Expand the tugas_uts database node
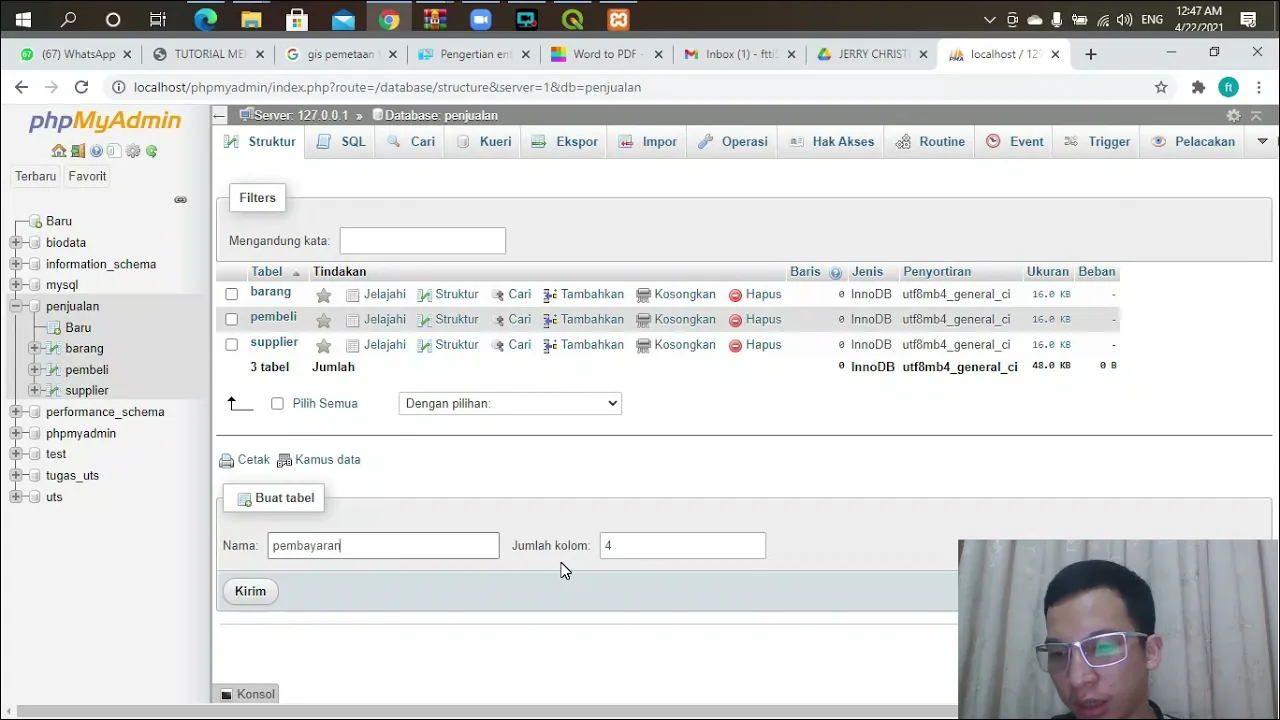Viewport: 1280px width, 720px height. (15, 475)
